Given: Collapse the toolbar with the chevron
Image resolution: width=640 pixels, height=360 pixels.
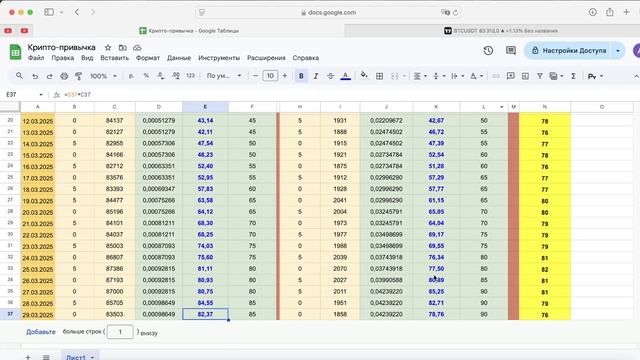Looking at the screenshot, I should click(x=636, y=76).
